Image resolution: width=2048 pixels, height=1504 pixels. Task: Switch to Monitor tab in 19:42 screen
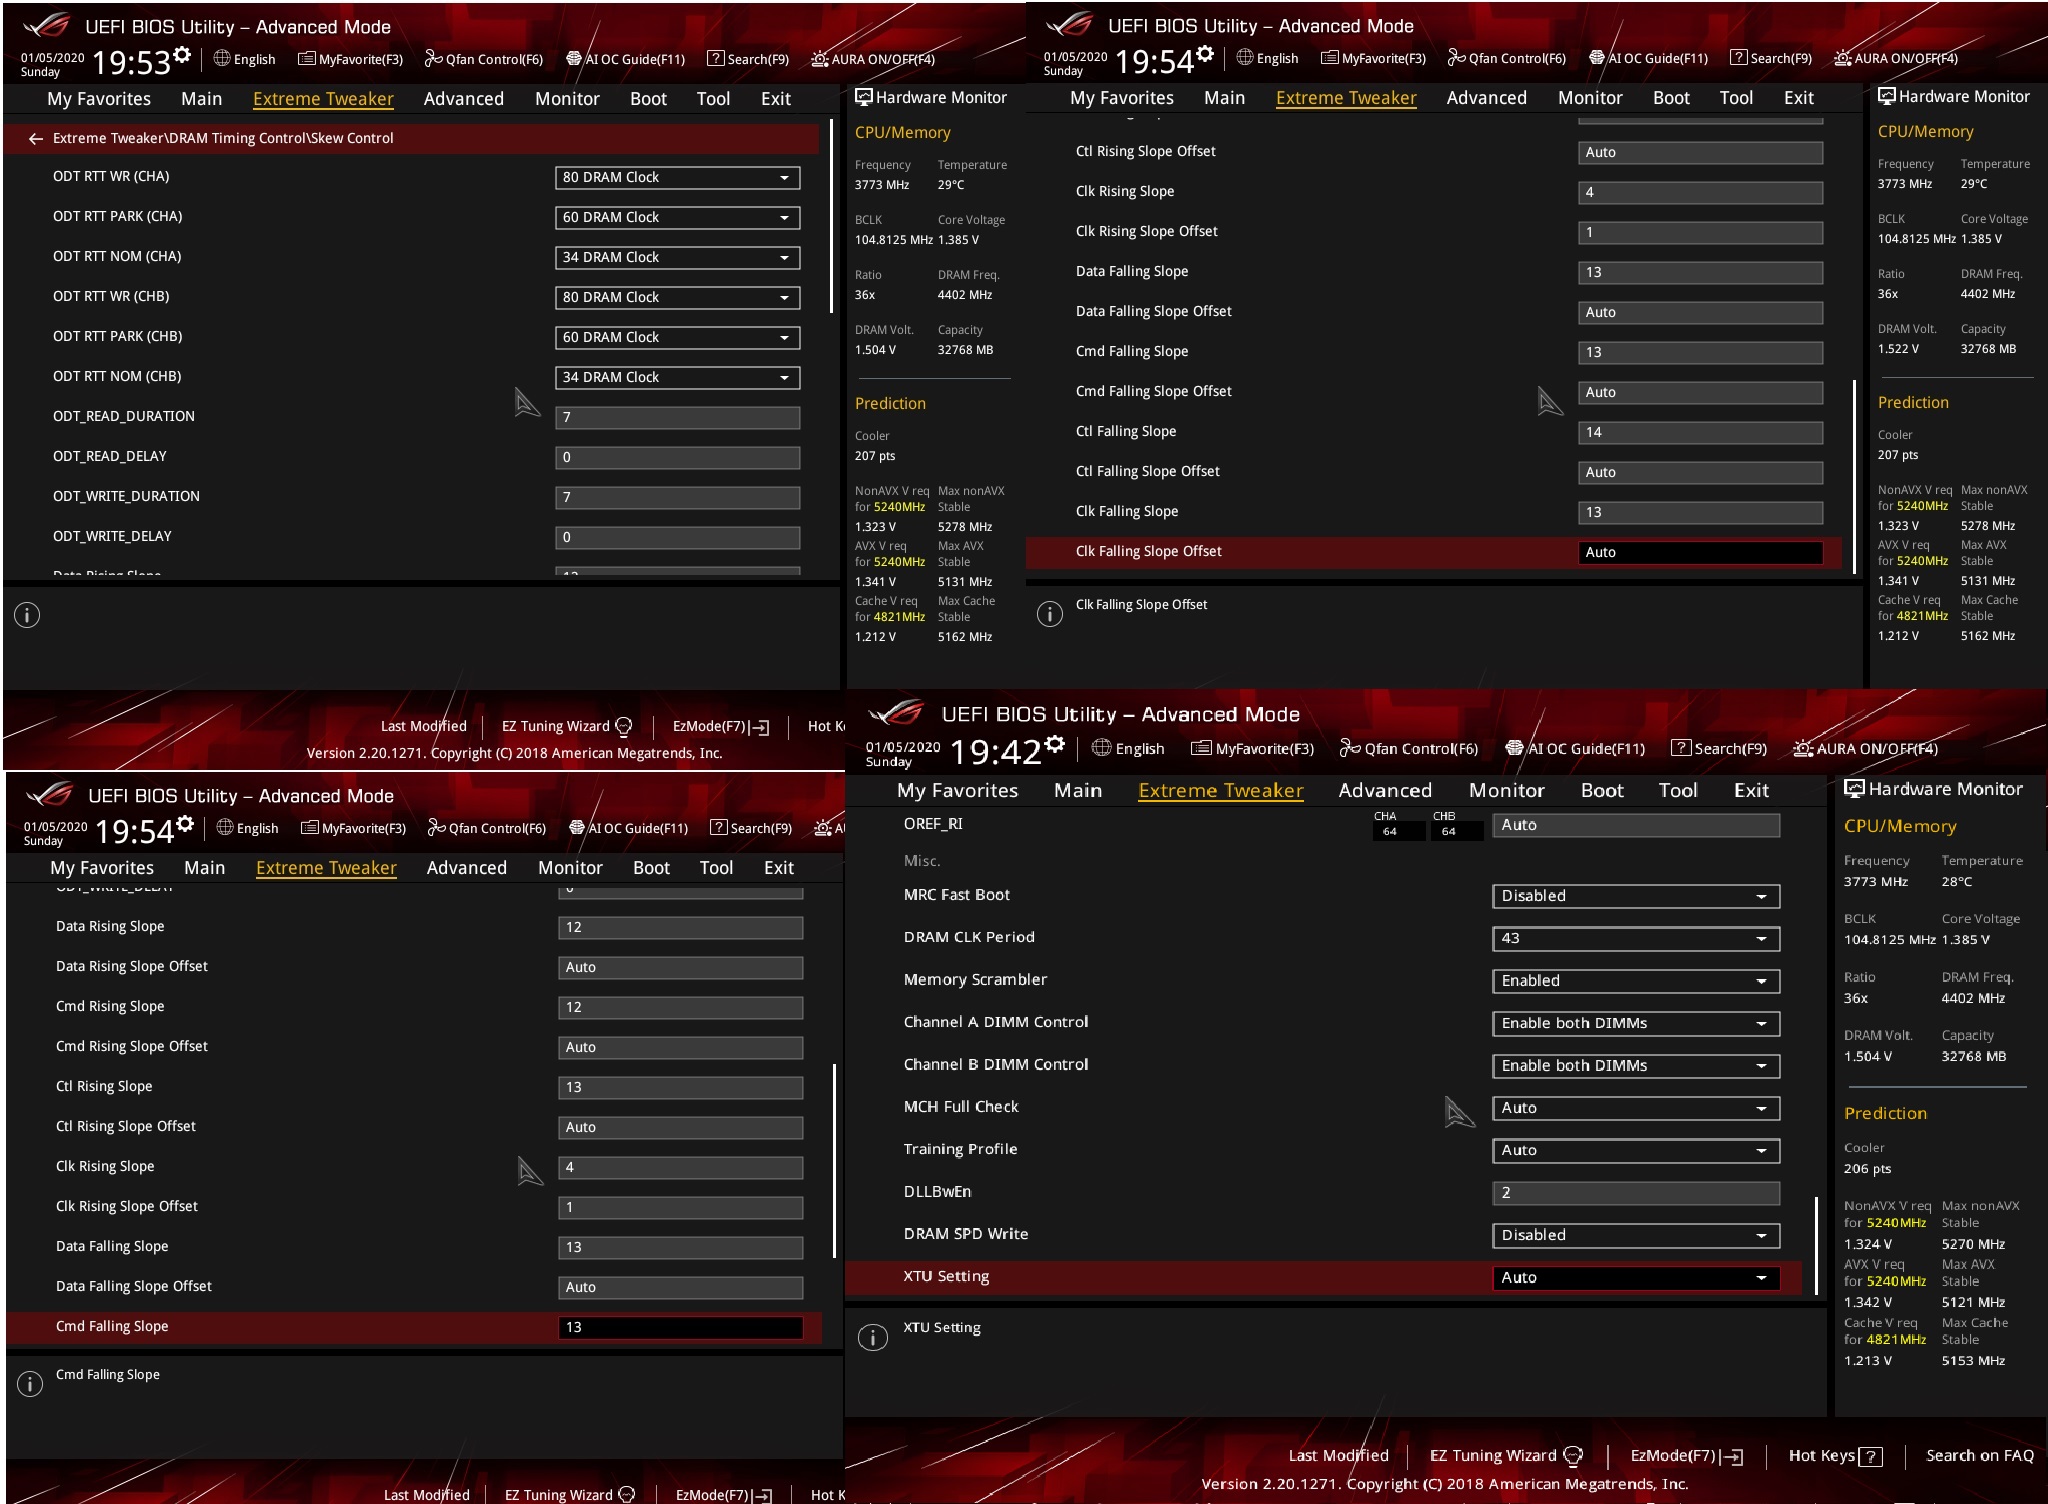point(1505,791)
